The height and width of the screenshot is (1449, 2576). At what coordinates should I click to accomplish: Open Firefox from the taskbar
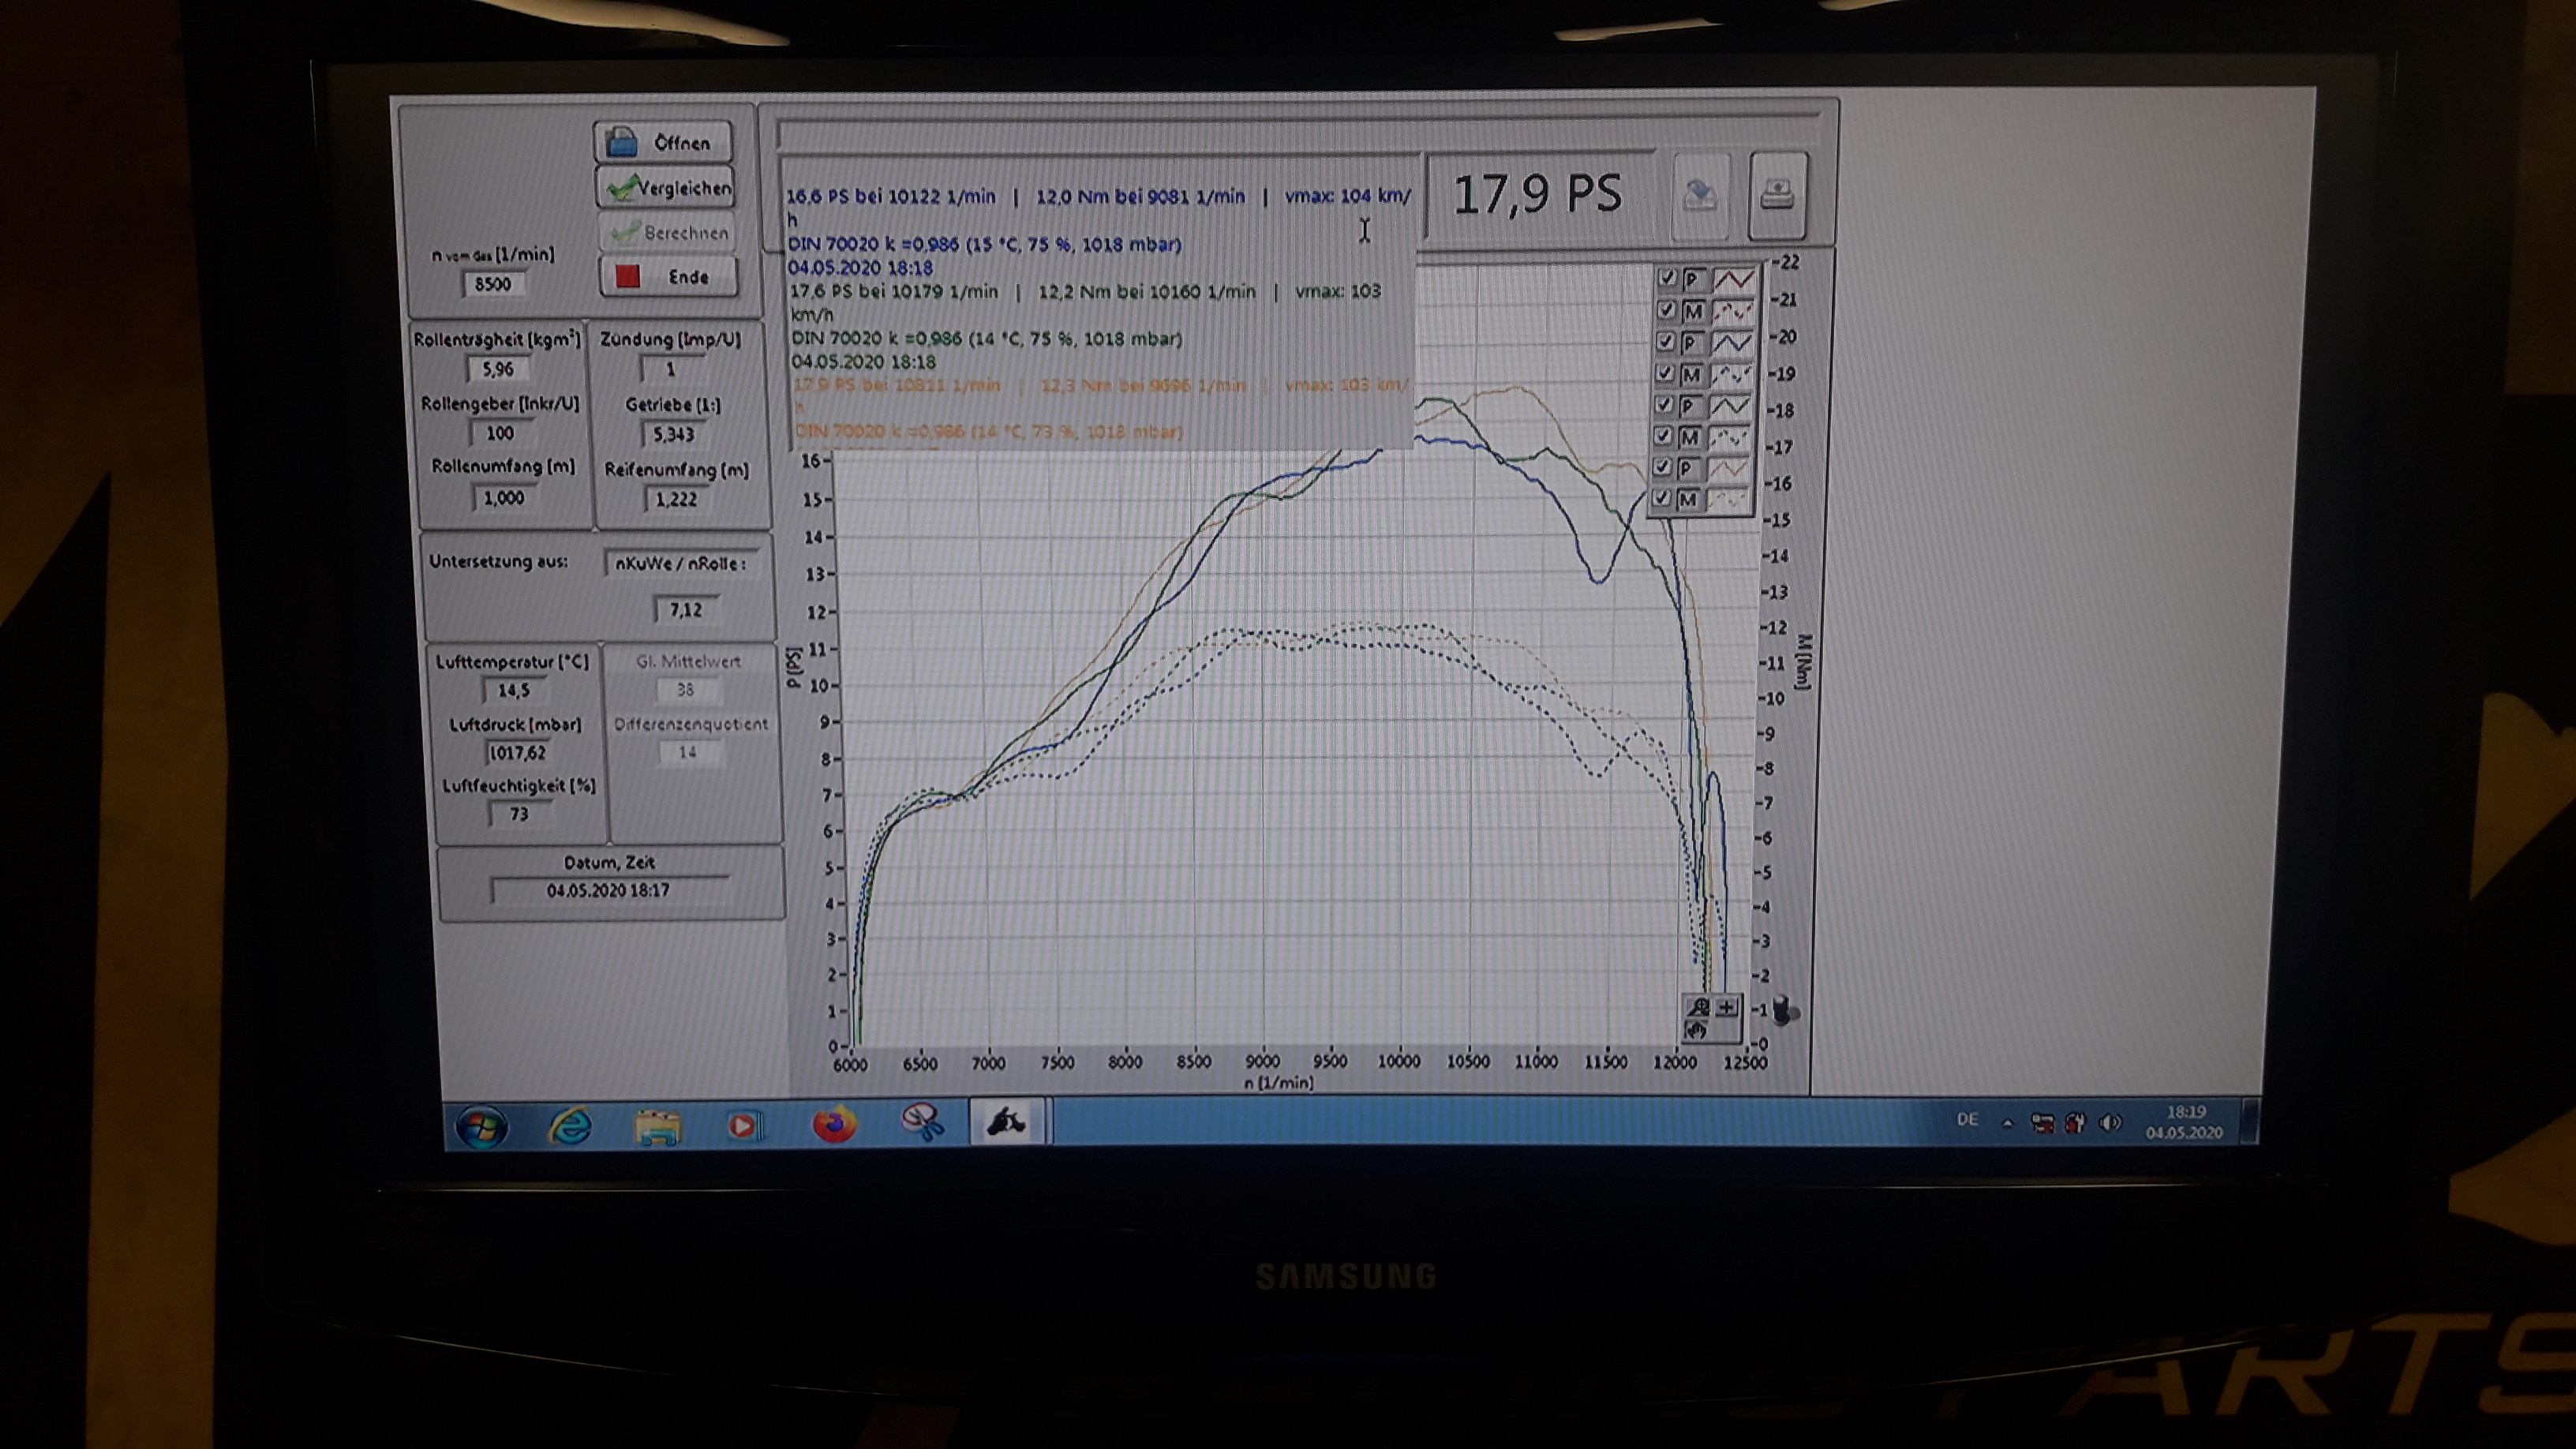tap(834, 1124)
